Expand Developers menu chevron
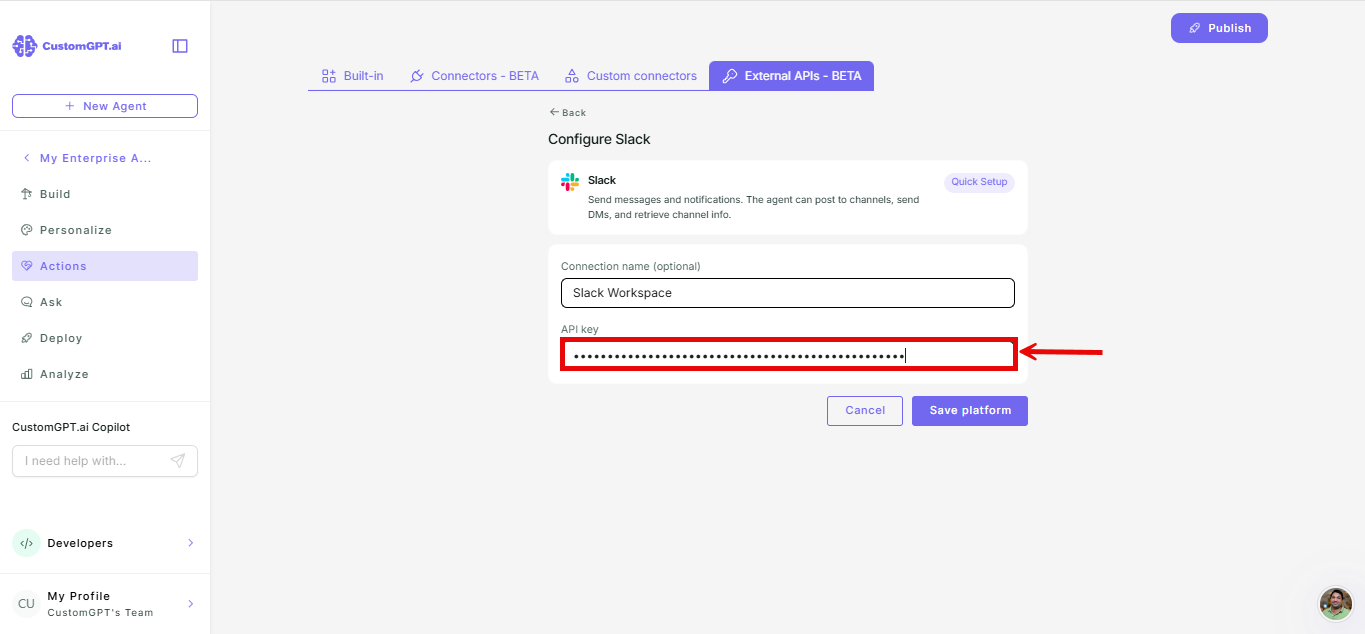This screenshot has height=634, width=1365. 191,543
